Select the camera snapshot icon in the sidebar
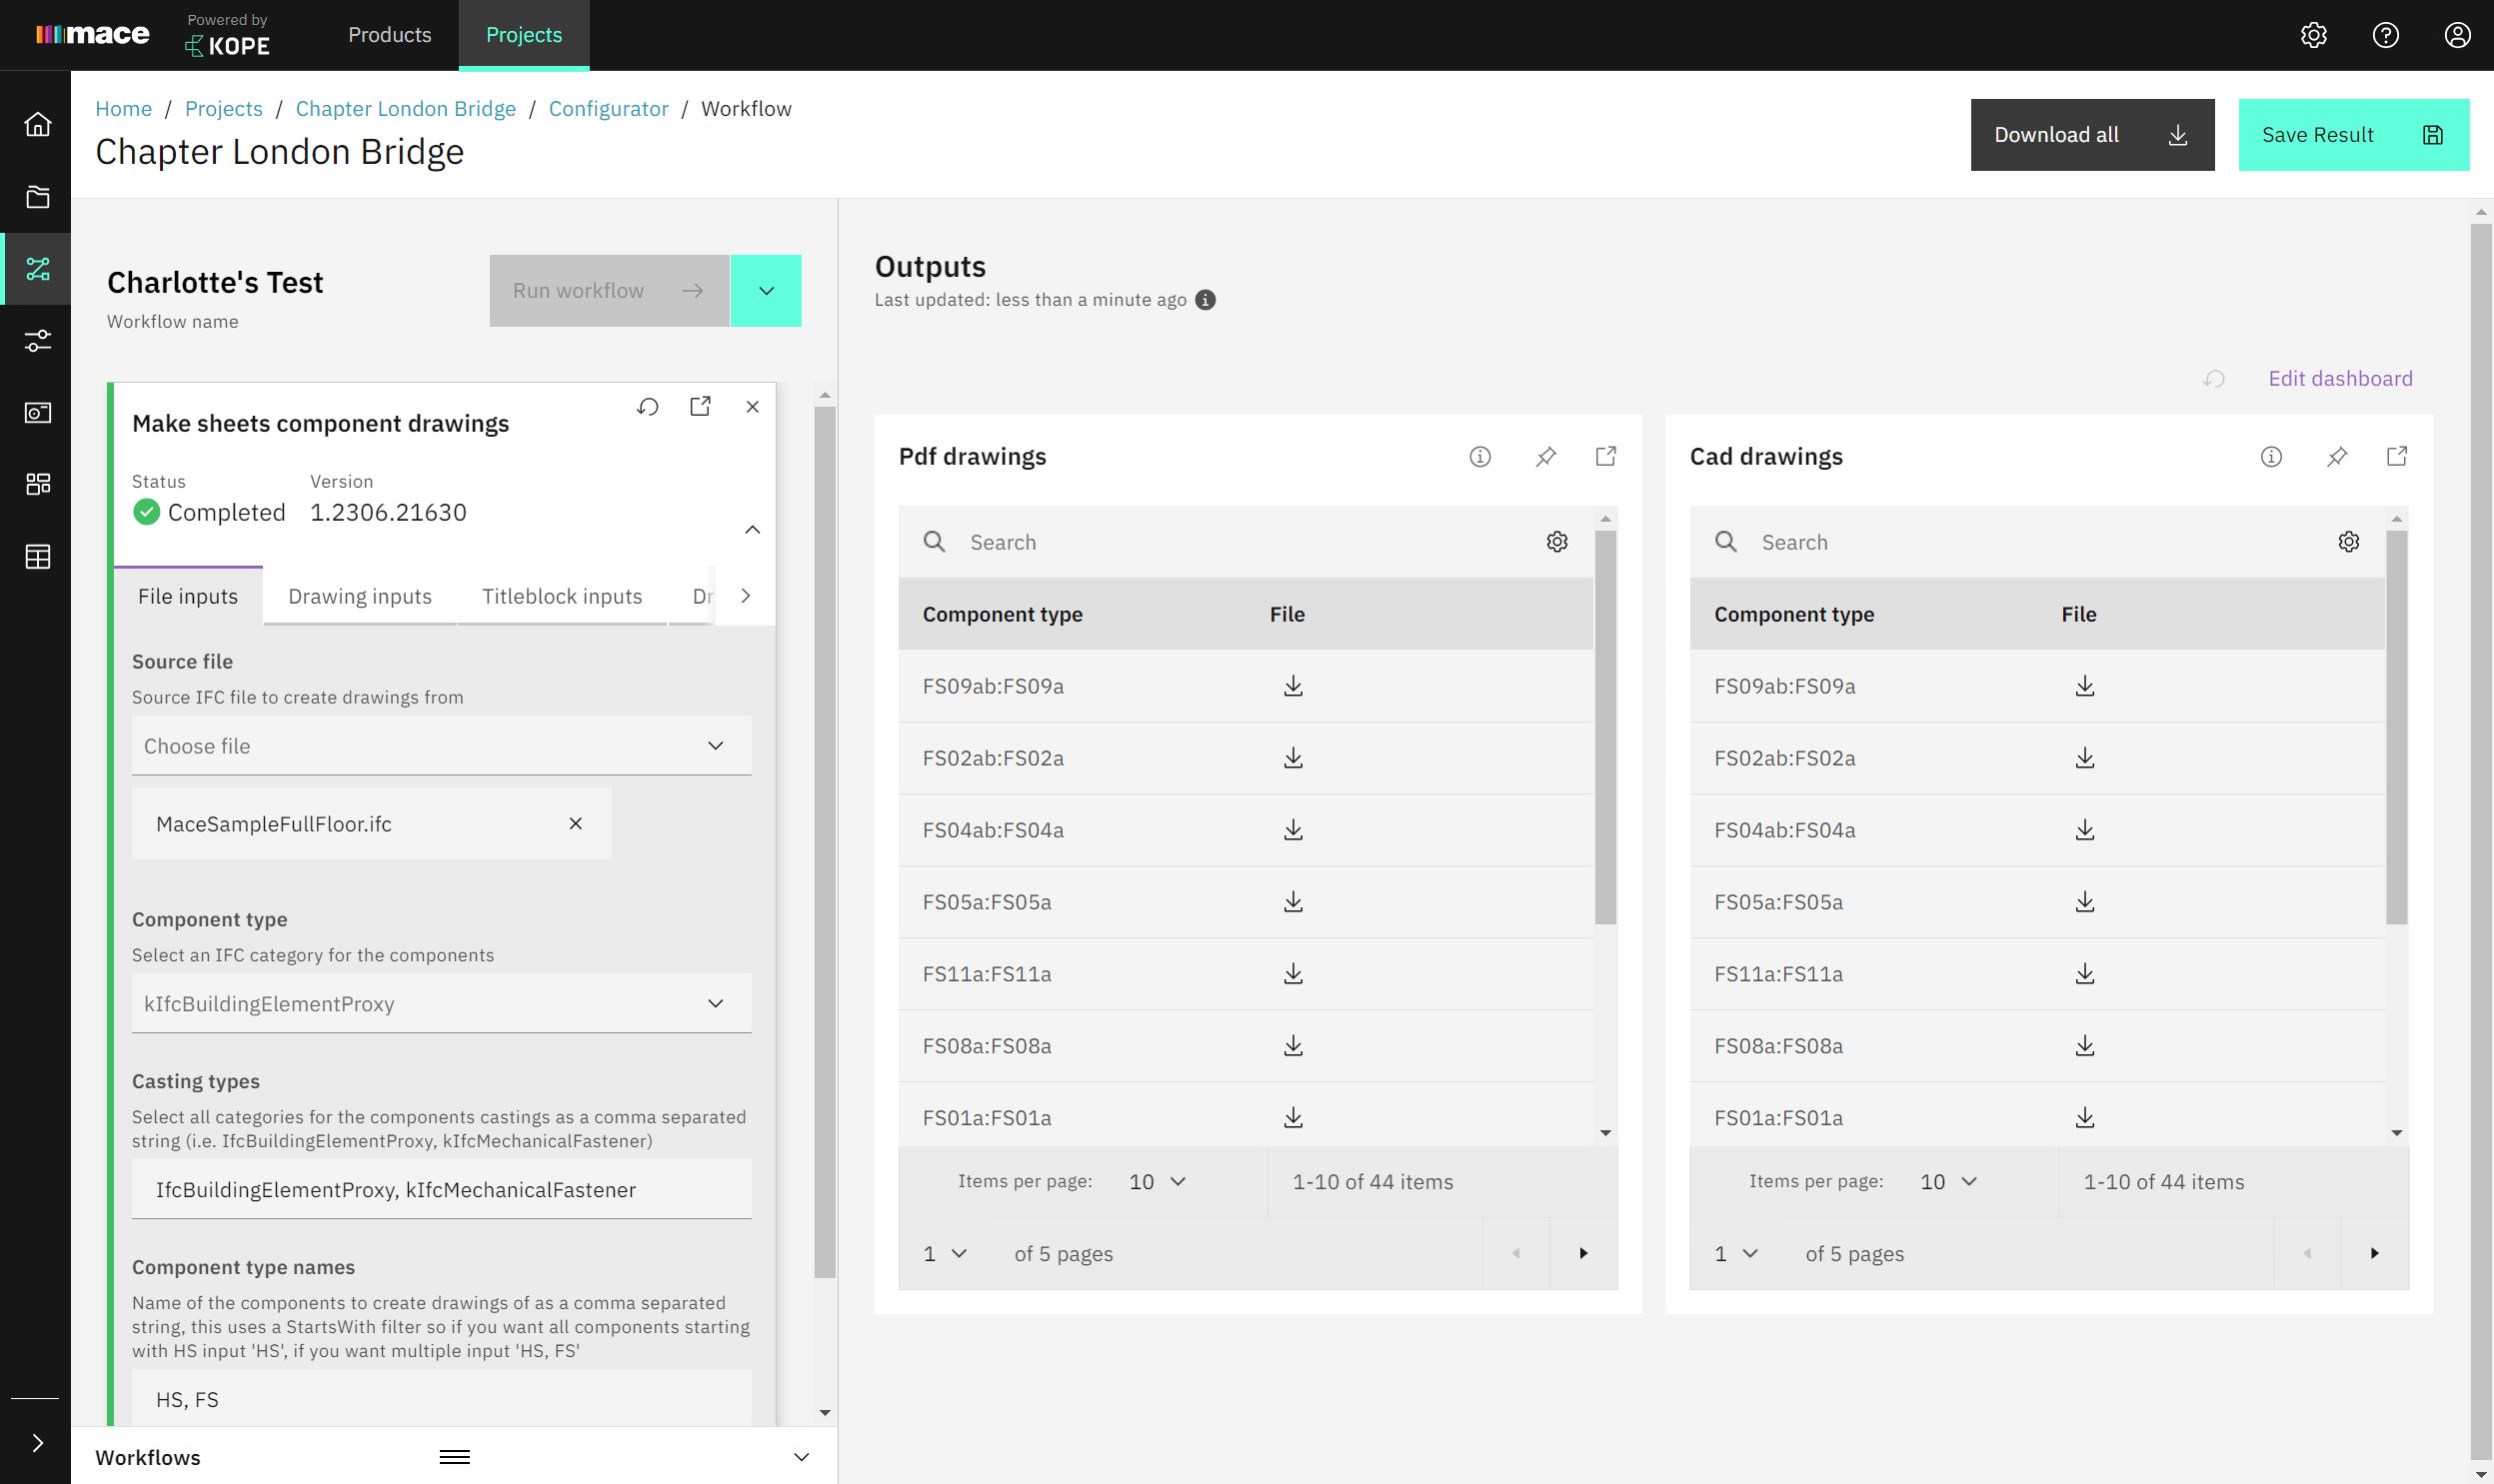This screenshot has width=2494, height=1484. pos(37,413)
